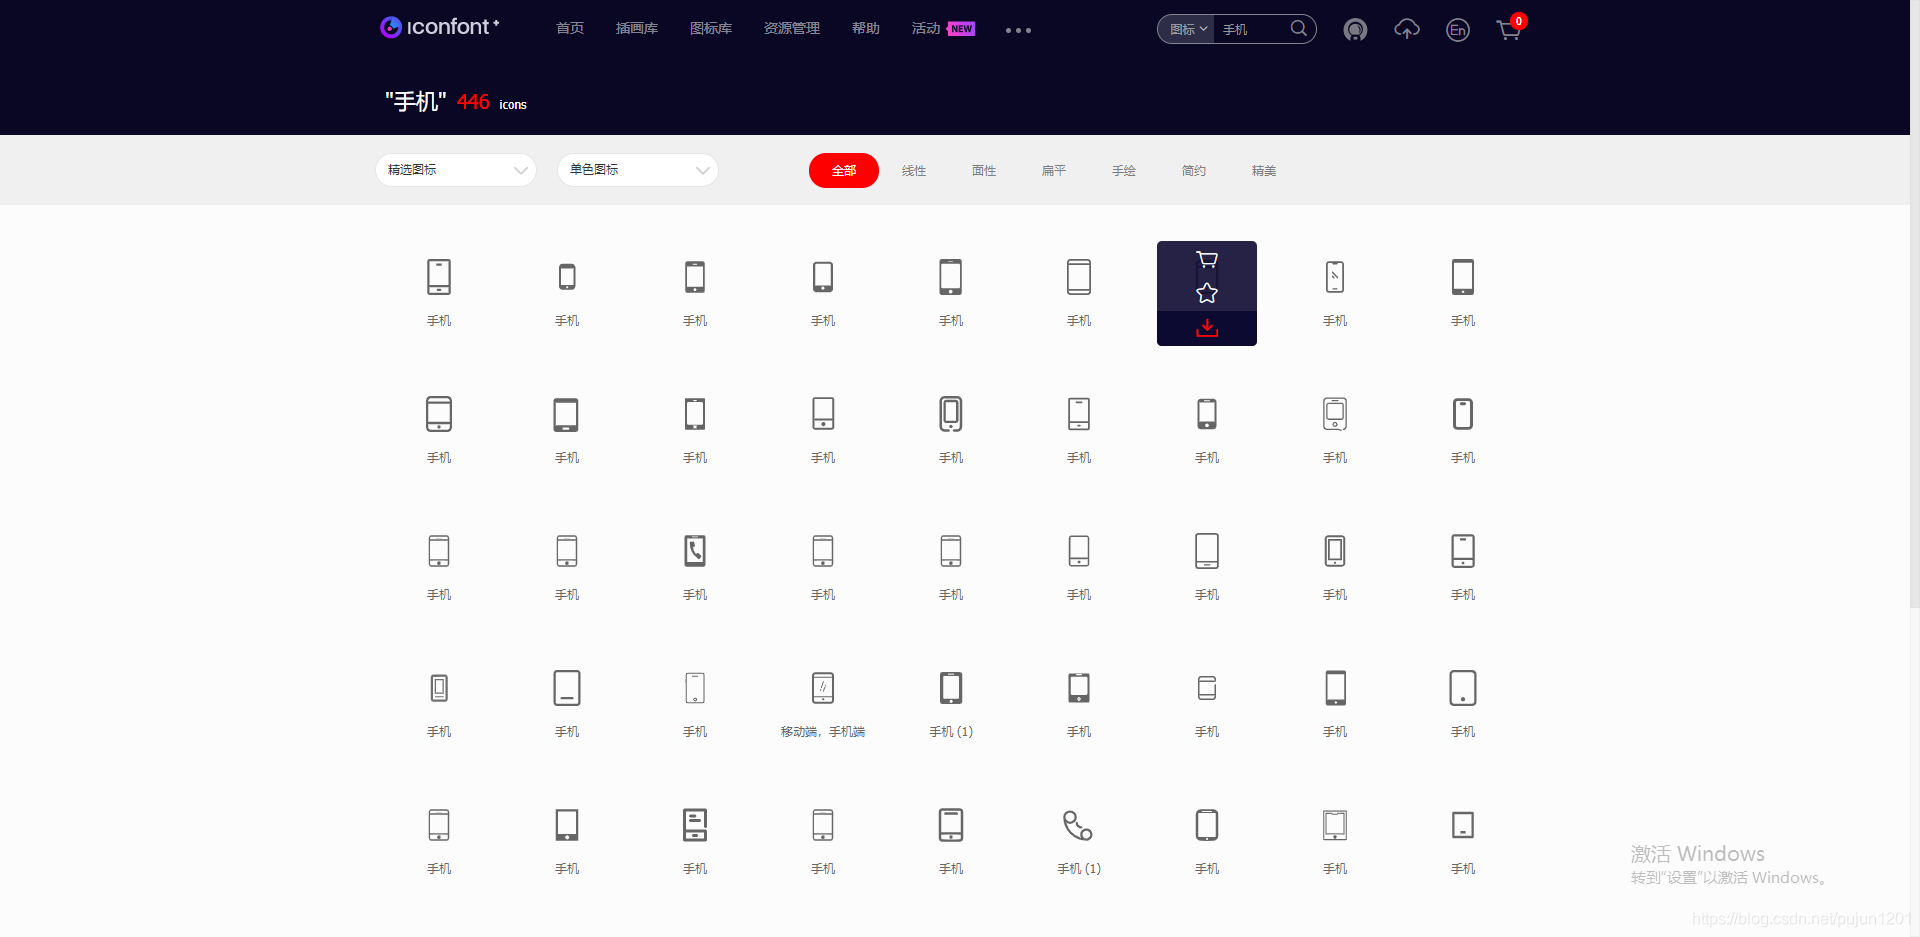Open the 图标库 menu item
This screenshot has width=1920, height=937.
pyautogui.click(x=711, y=28)
